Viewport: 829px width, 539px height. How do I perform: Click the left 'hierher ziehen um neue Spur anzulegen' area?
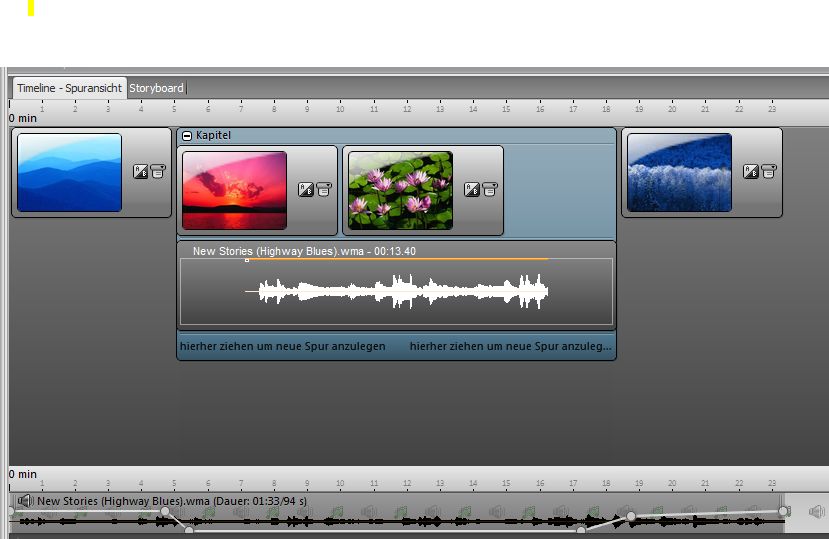282,347
